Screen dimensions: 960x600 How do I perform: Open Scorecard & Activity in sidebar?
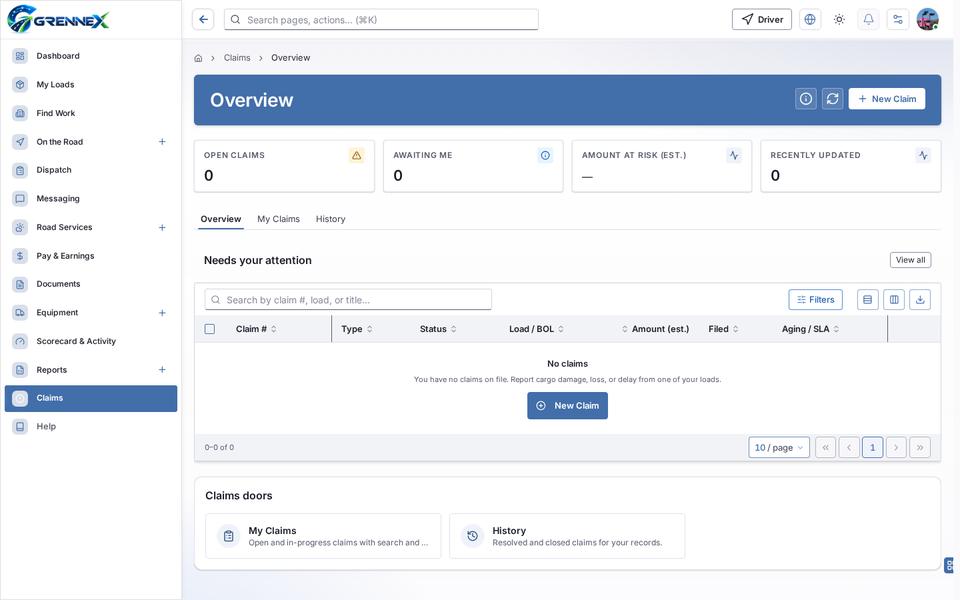[x=91, y=341]
